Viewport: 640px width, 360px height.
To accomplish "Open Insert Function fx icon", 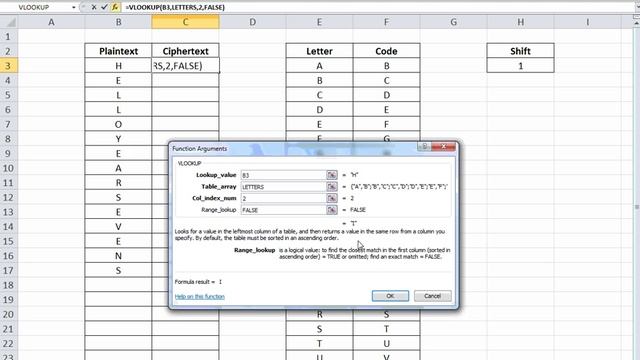I will click(115, 7).
